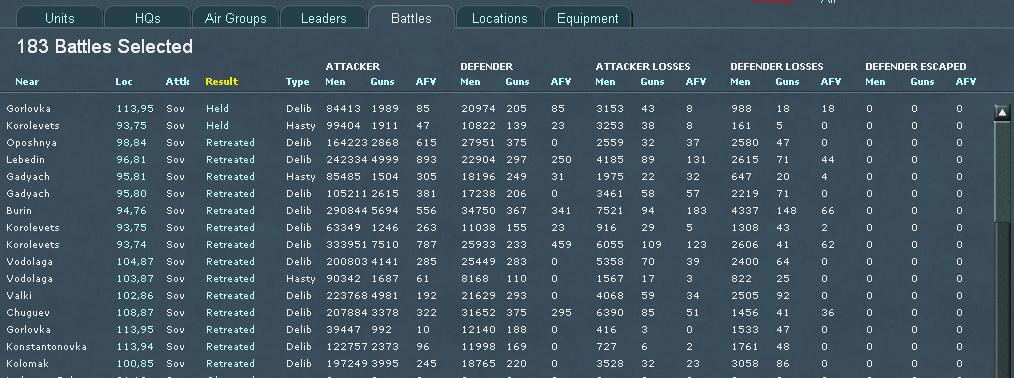1014x378 pixels.
Task: Select the Burin battle name
Action: [x=19, y=210]
